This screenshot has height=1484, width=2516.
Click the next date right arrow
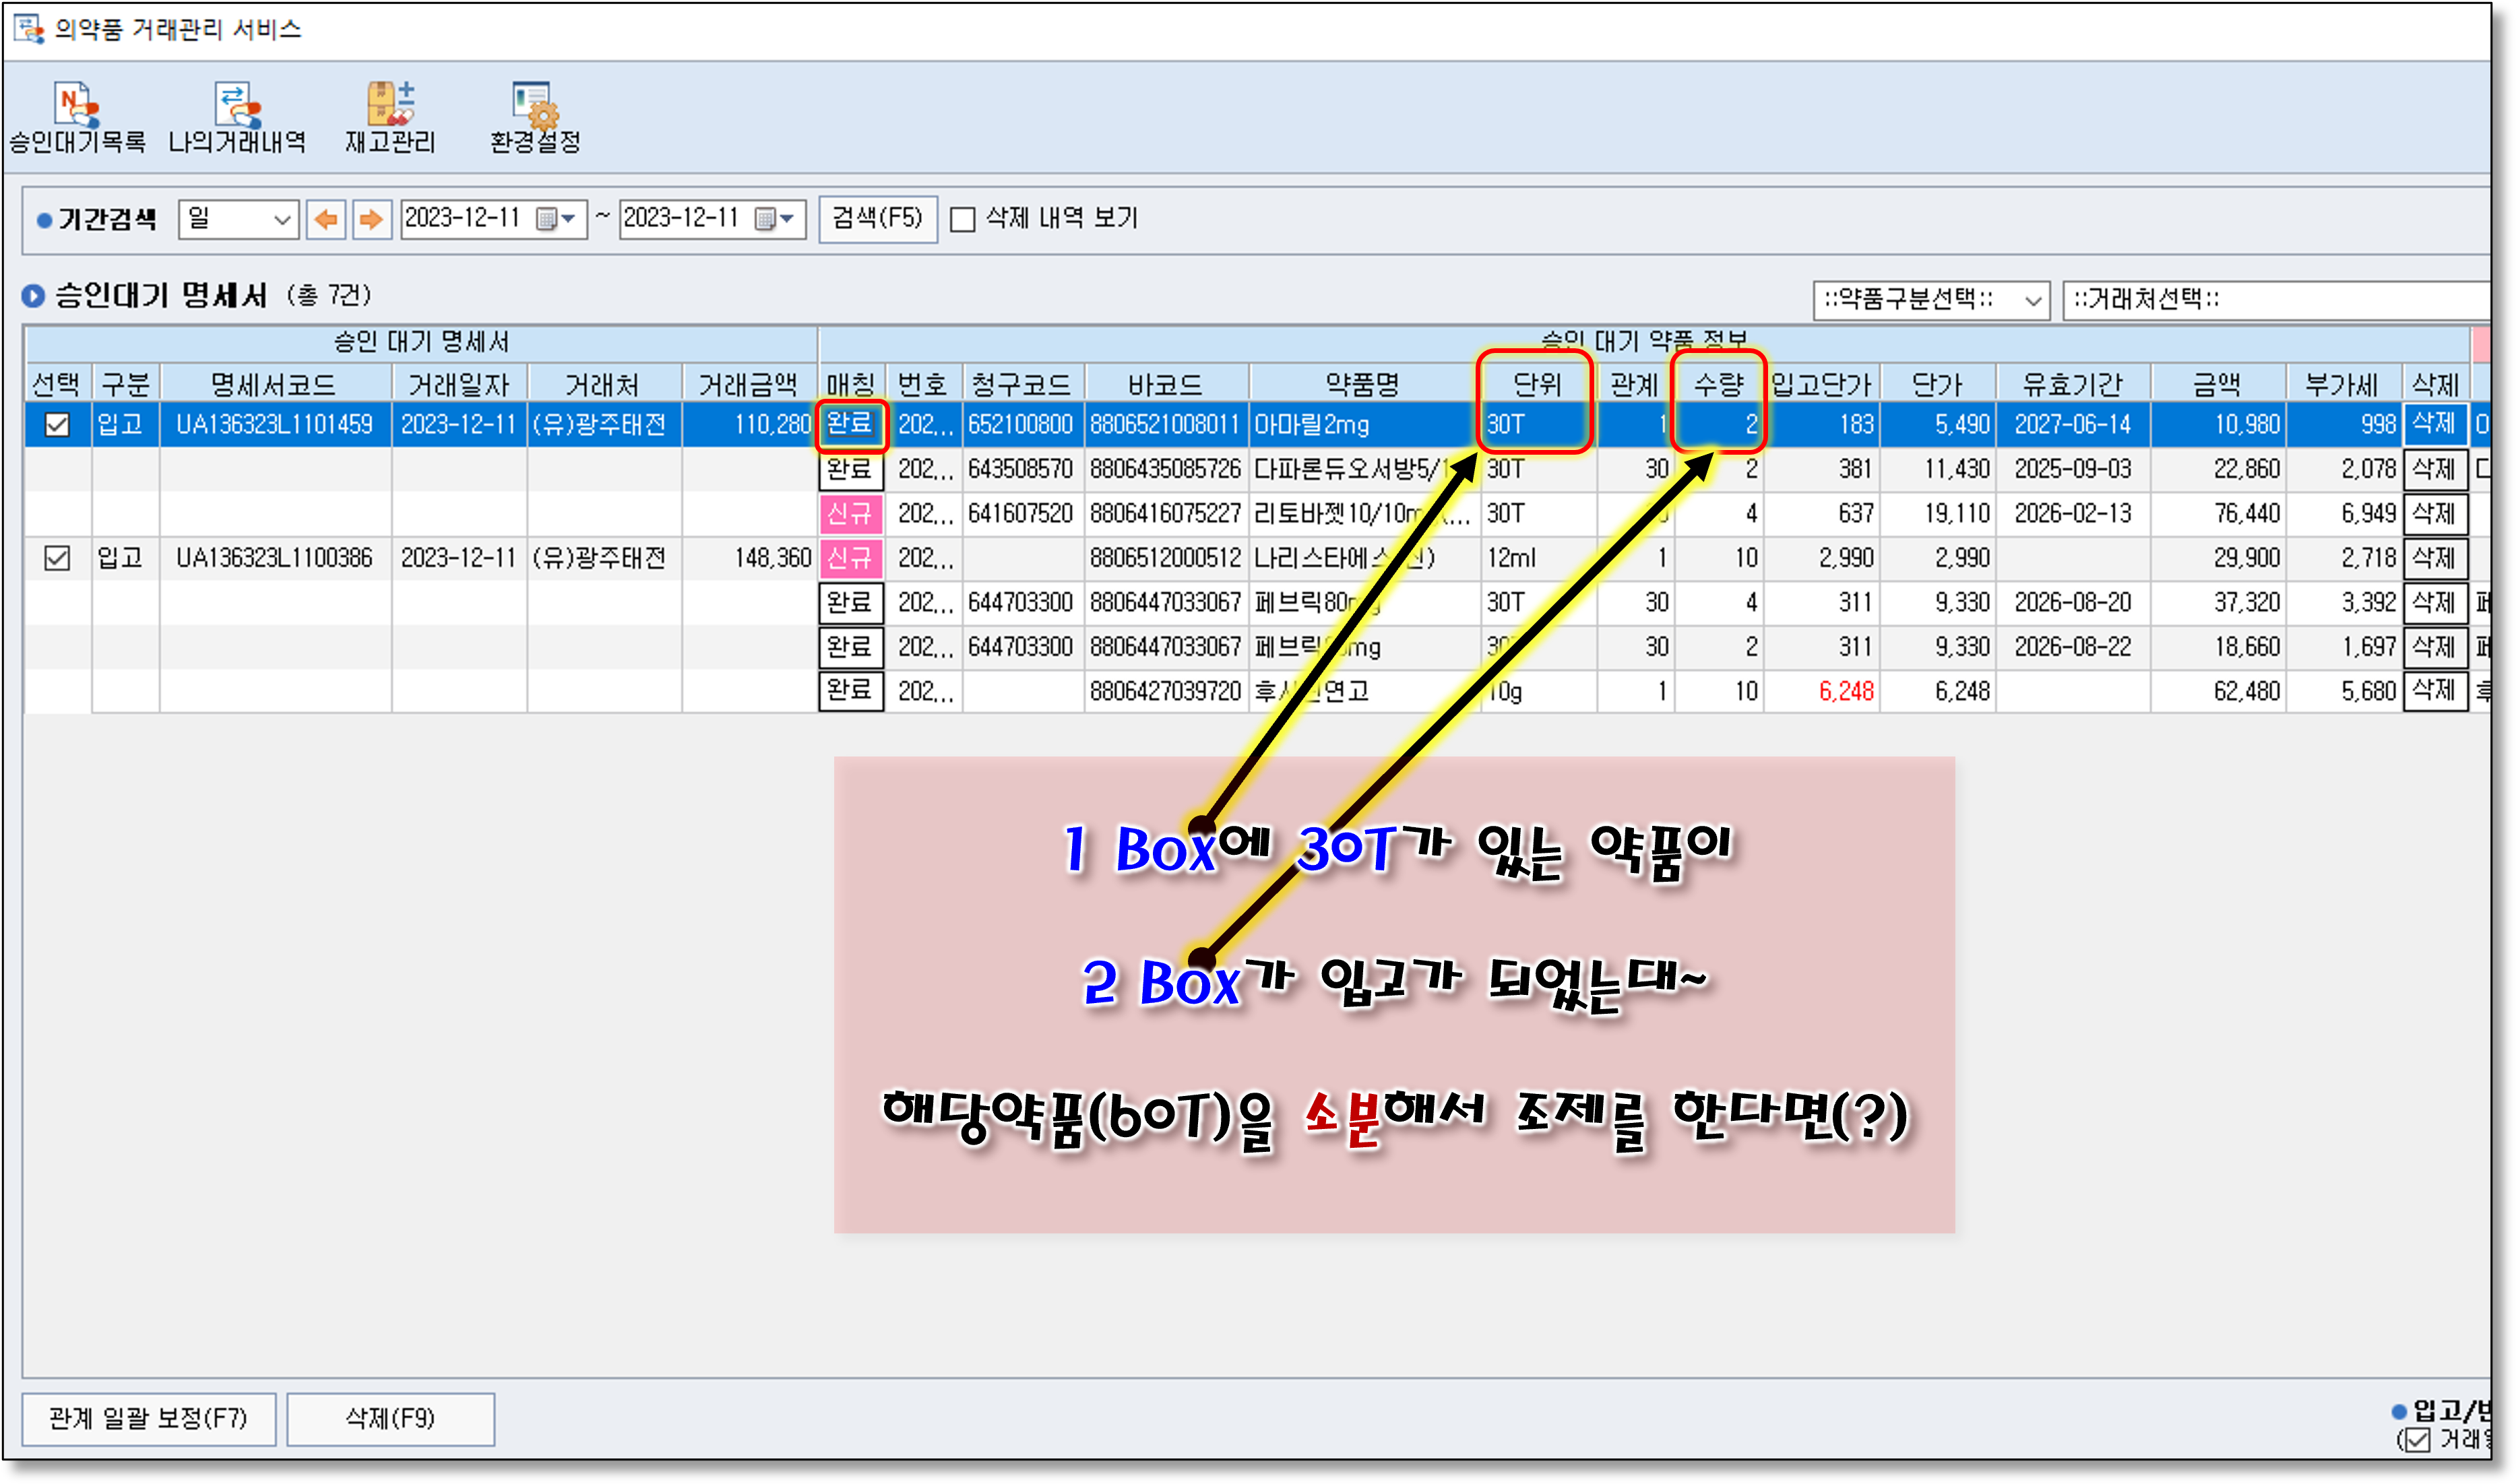[371, 219]
